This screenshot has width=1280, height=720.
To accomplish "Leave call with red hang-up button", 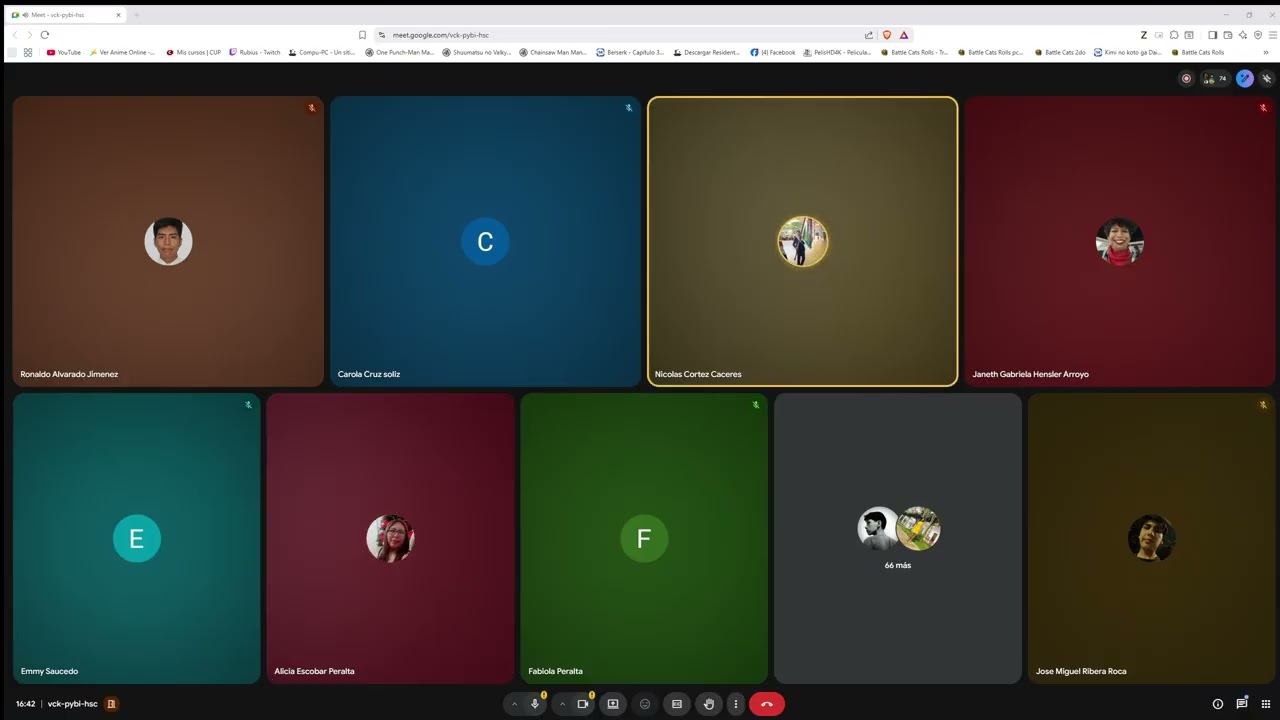I will pos(767,704).
